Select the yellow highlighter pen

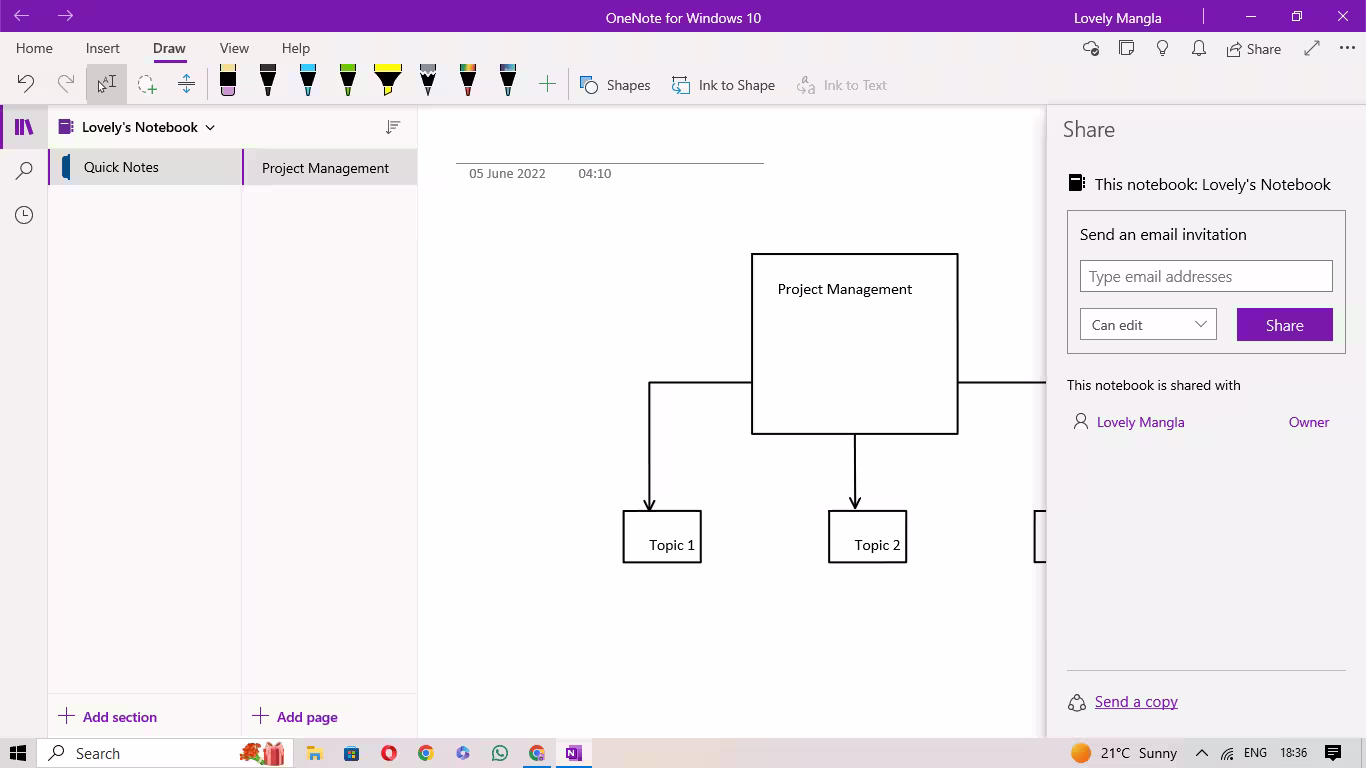[x=387, y=81]
